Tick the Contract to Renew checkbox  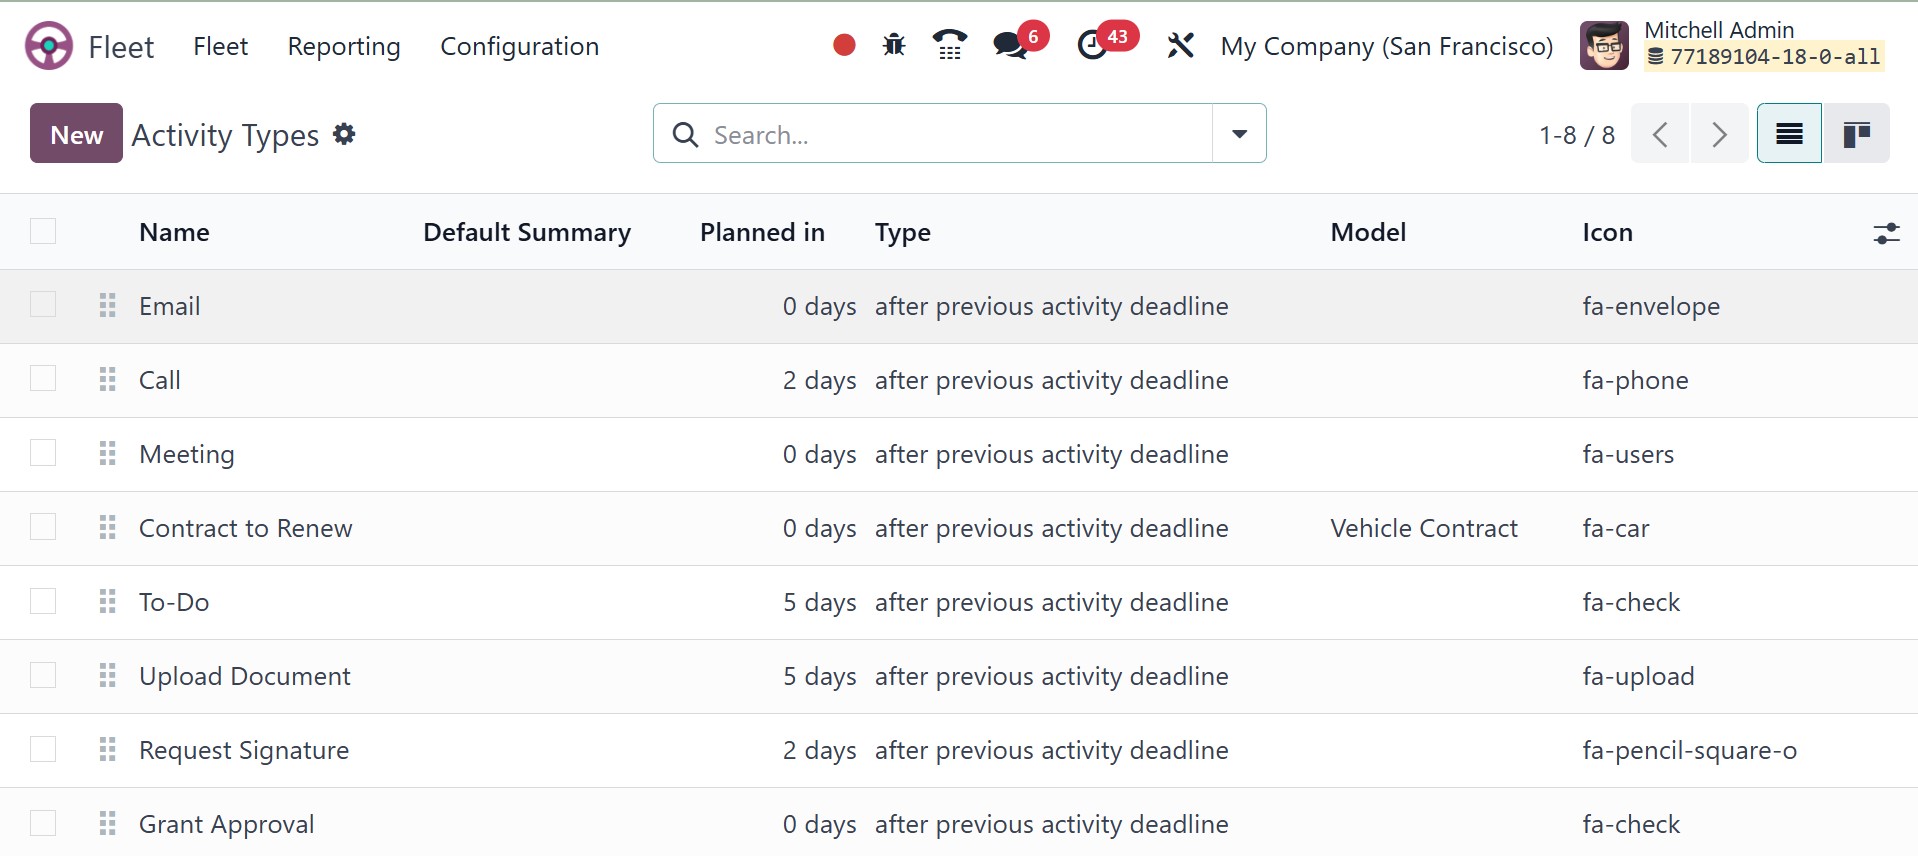[43, 527]
